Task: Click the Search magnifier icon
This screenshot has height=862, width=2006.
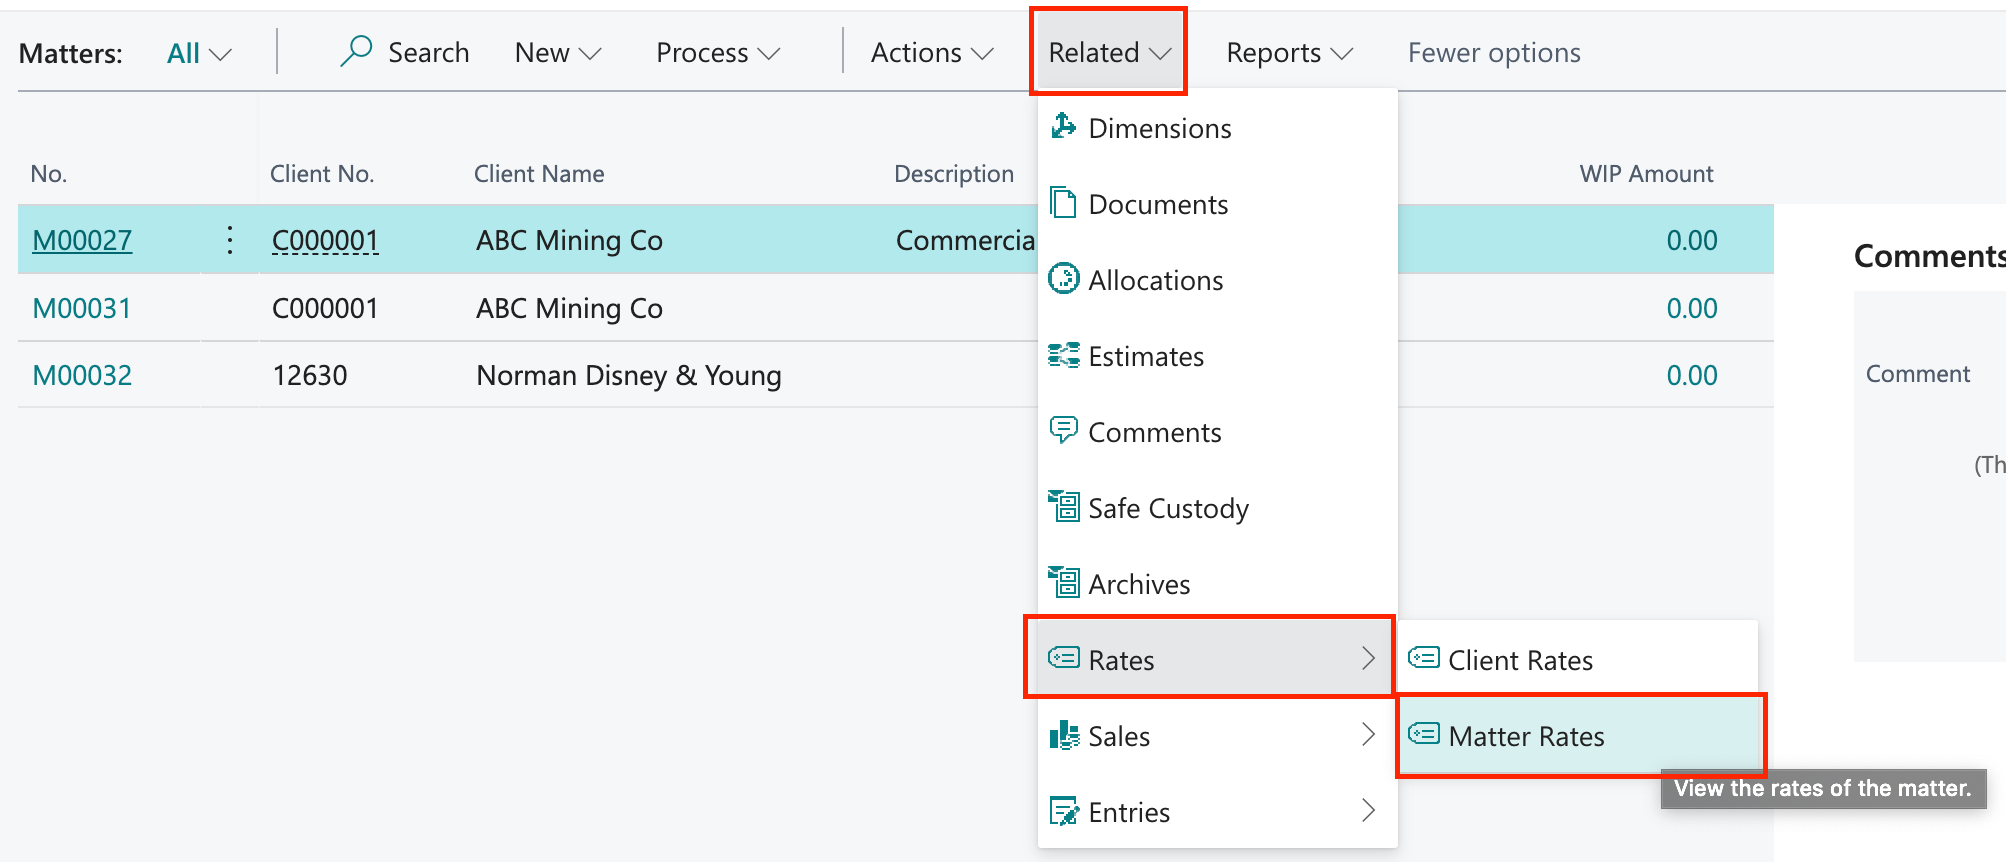Action: click(356, 51)
